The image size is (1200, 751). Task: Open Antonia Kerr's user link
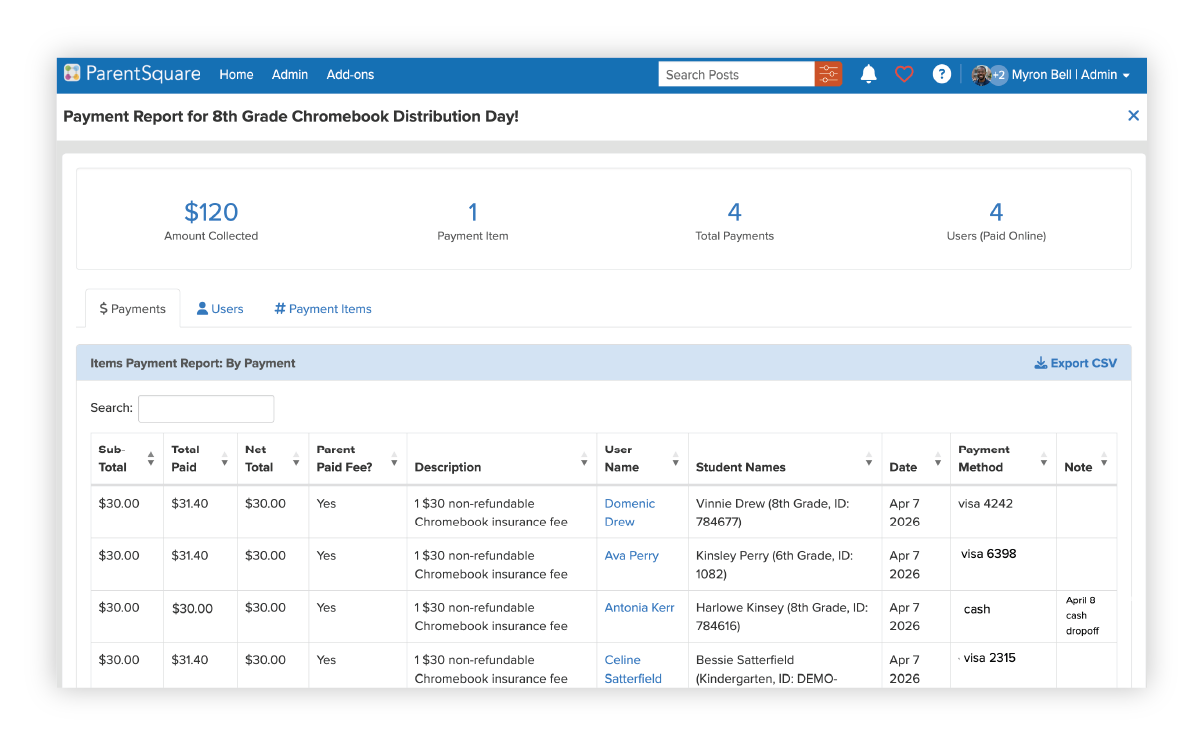[639, 607]
